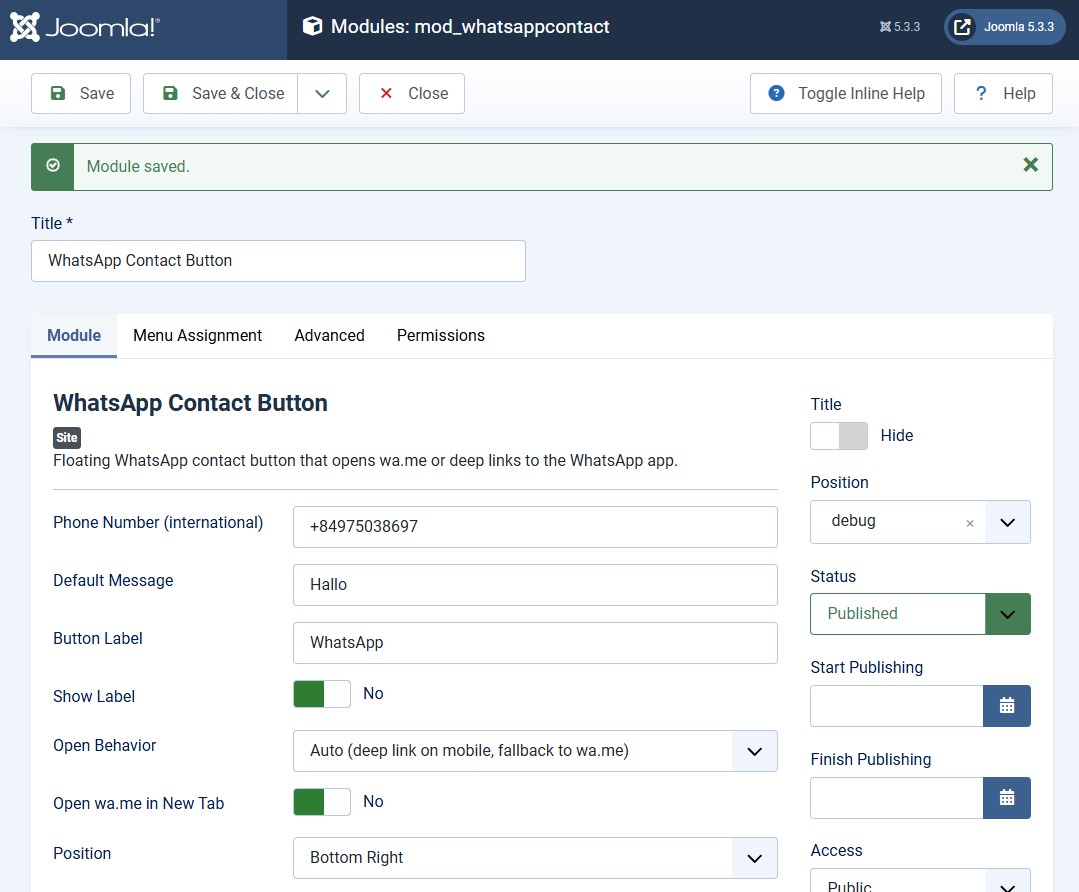Open the Finish Publishing calendar picker
Image resolution: width=1079 pixels, height=892 pixels.
[x=1007, y=798]
